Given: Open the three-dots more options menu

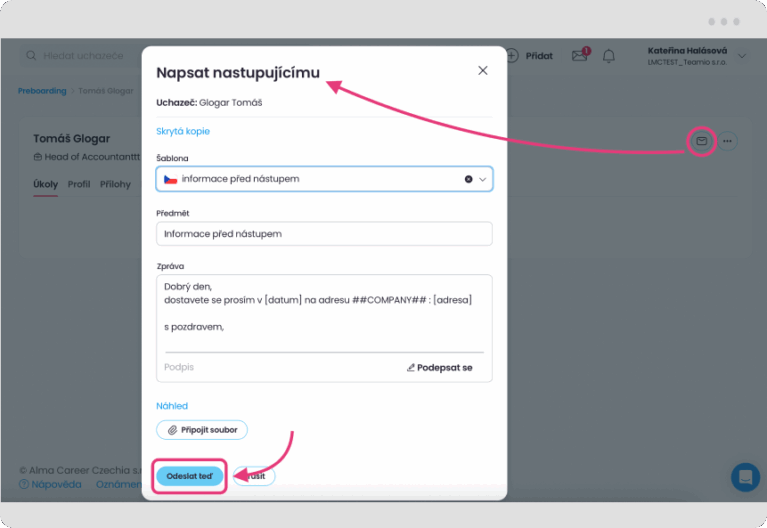Looking at the screenshot, I should tap(728, 141).
